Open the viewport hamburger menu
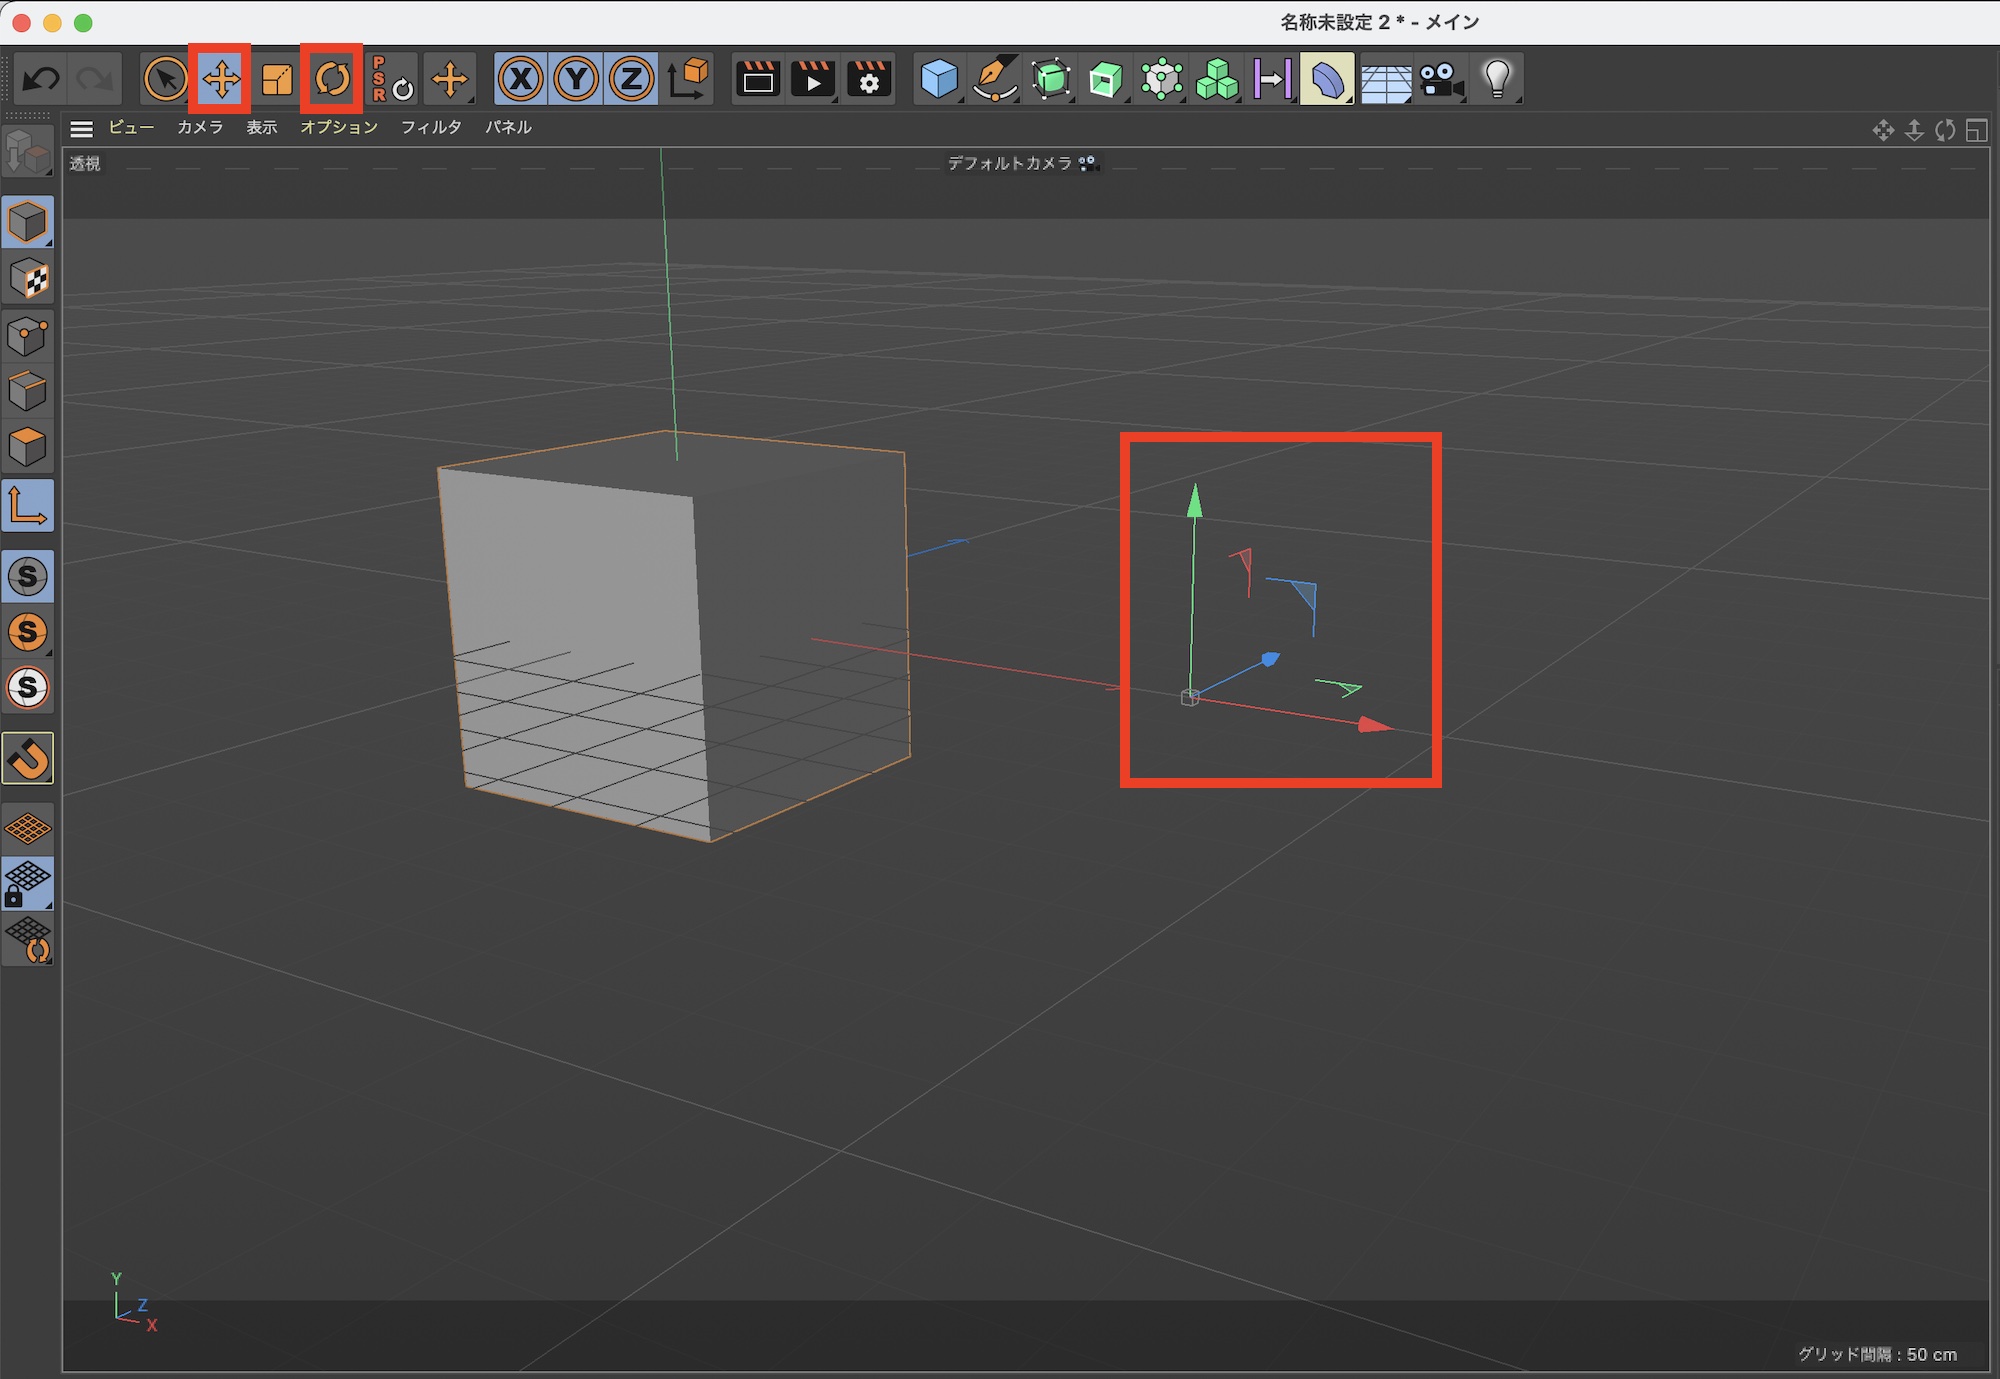 tap(81, 128)
